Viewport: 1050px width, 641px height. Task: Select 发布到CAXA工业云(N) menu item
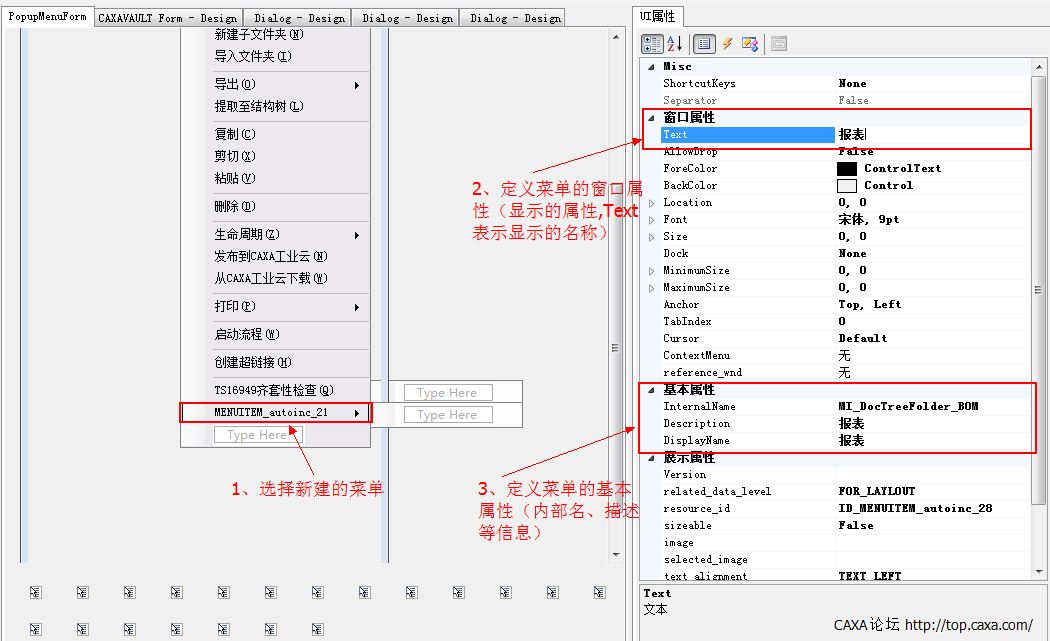pyautogui.click(x=271, y=257)
